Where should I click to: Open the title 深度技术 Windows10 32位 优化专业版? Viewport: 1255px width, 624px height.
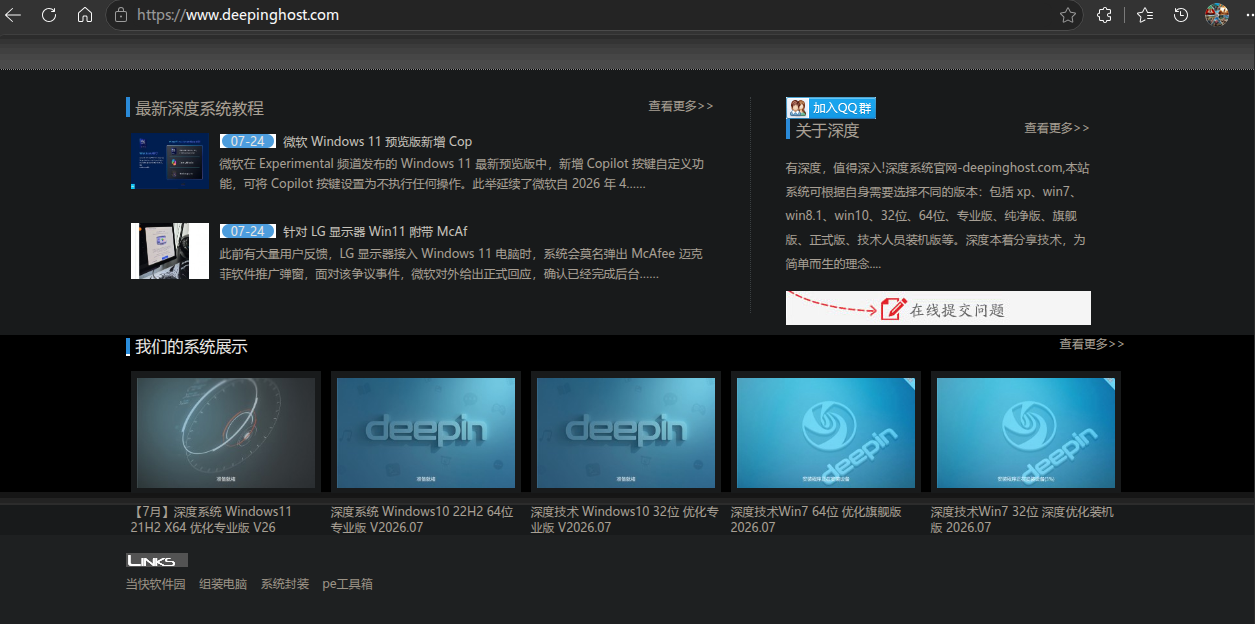tap(624, 519)
